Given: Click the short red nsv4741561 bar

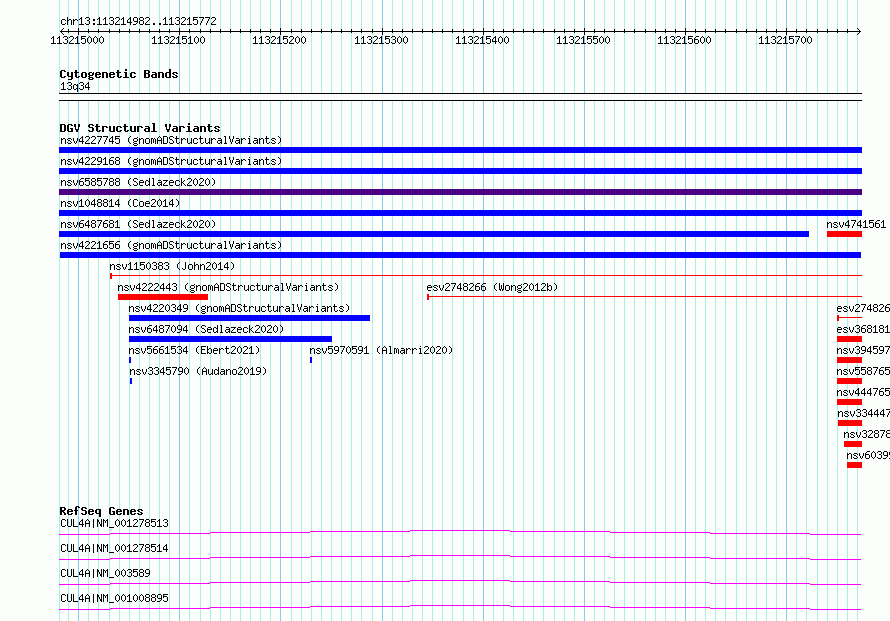Looking at the screenshot, I should [x=845, y=234].
